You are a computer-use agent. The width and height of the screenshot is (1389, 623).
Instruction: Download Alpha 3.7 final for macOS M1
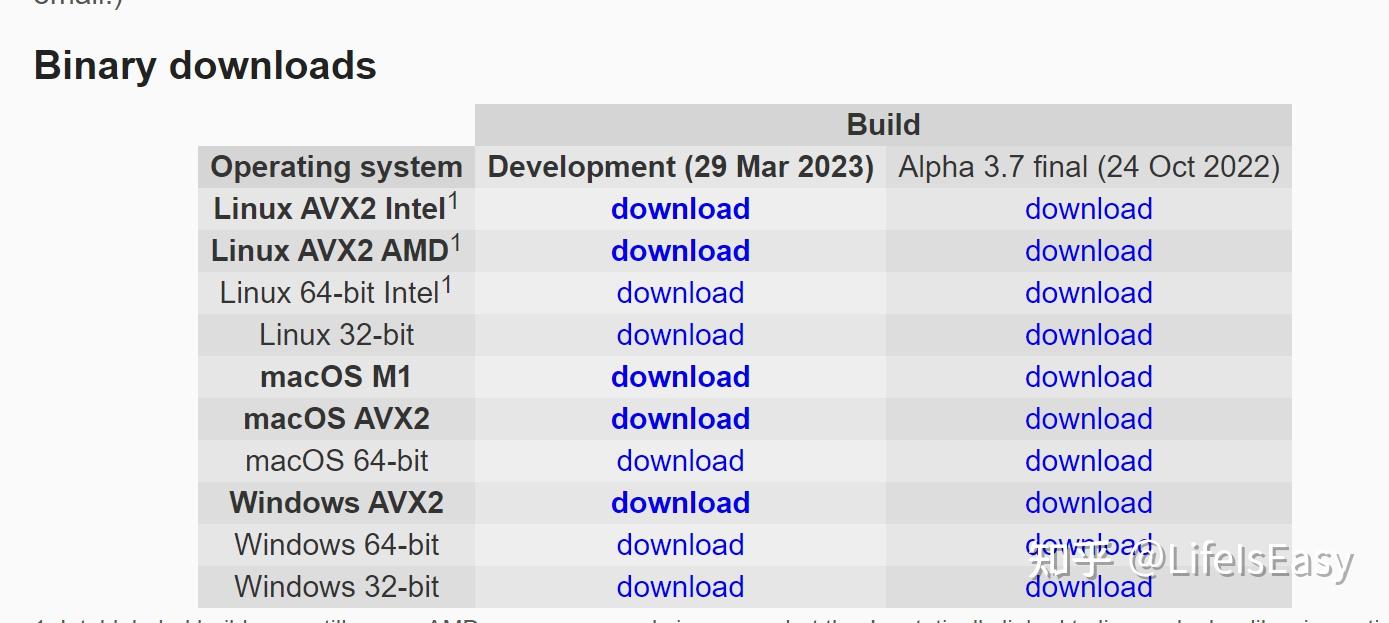[1088, 377]
